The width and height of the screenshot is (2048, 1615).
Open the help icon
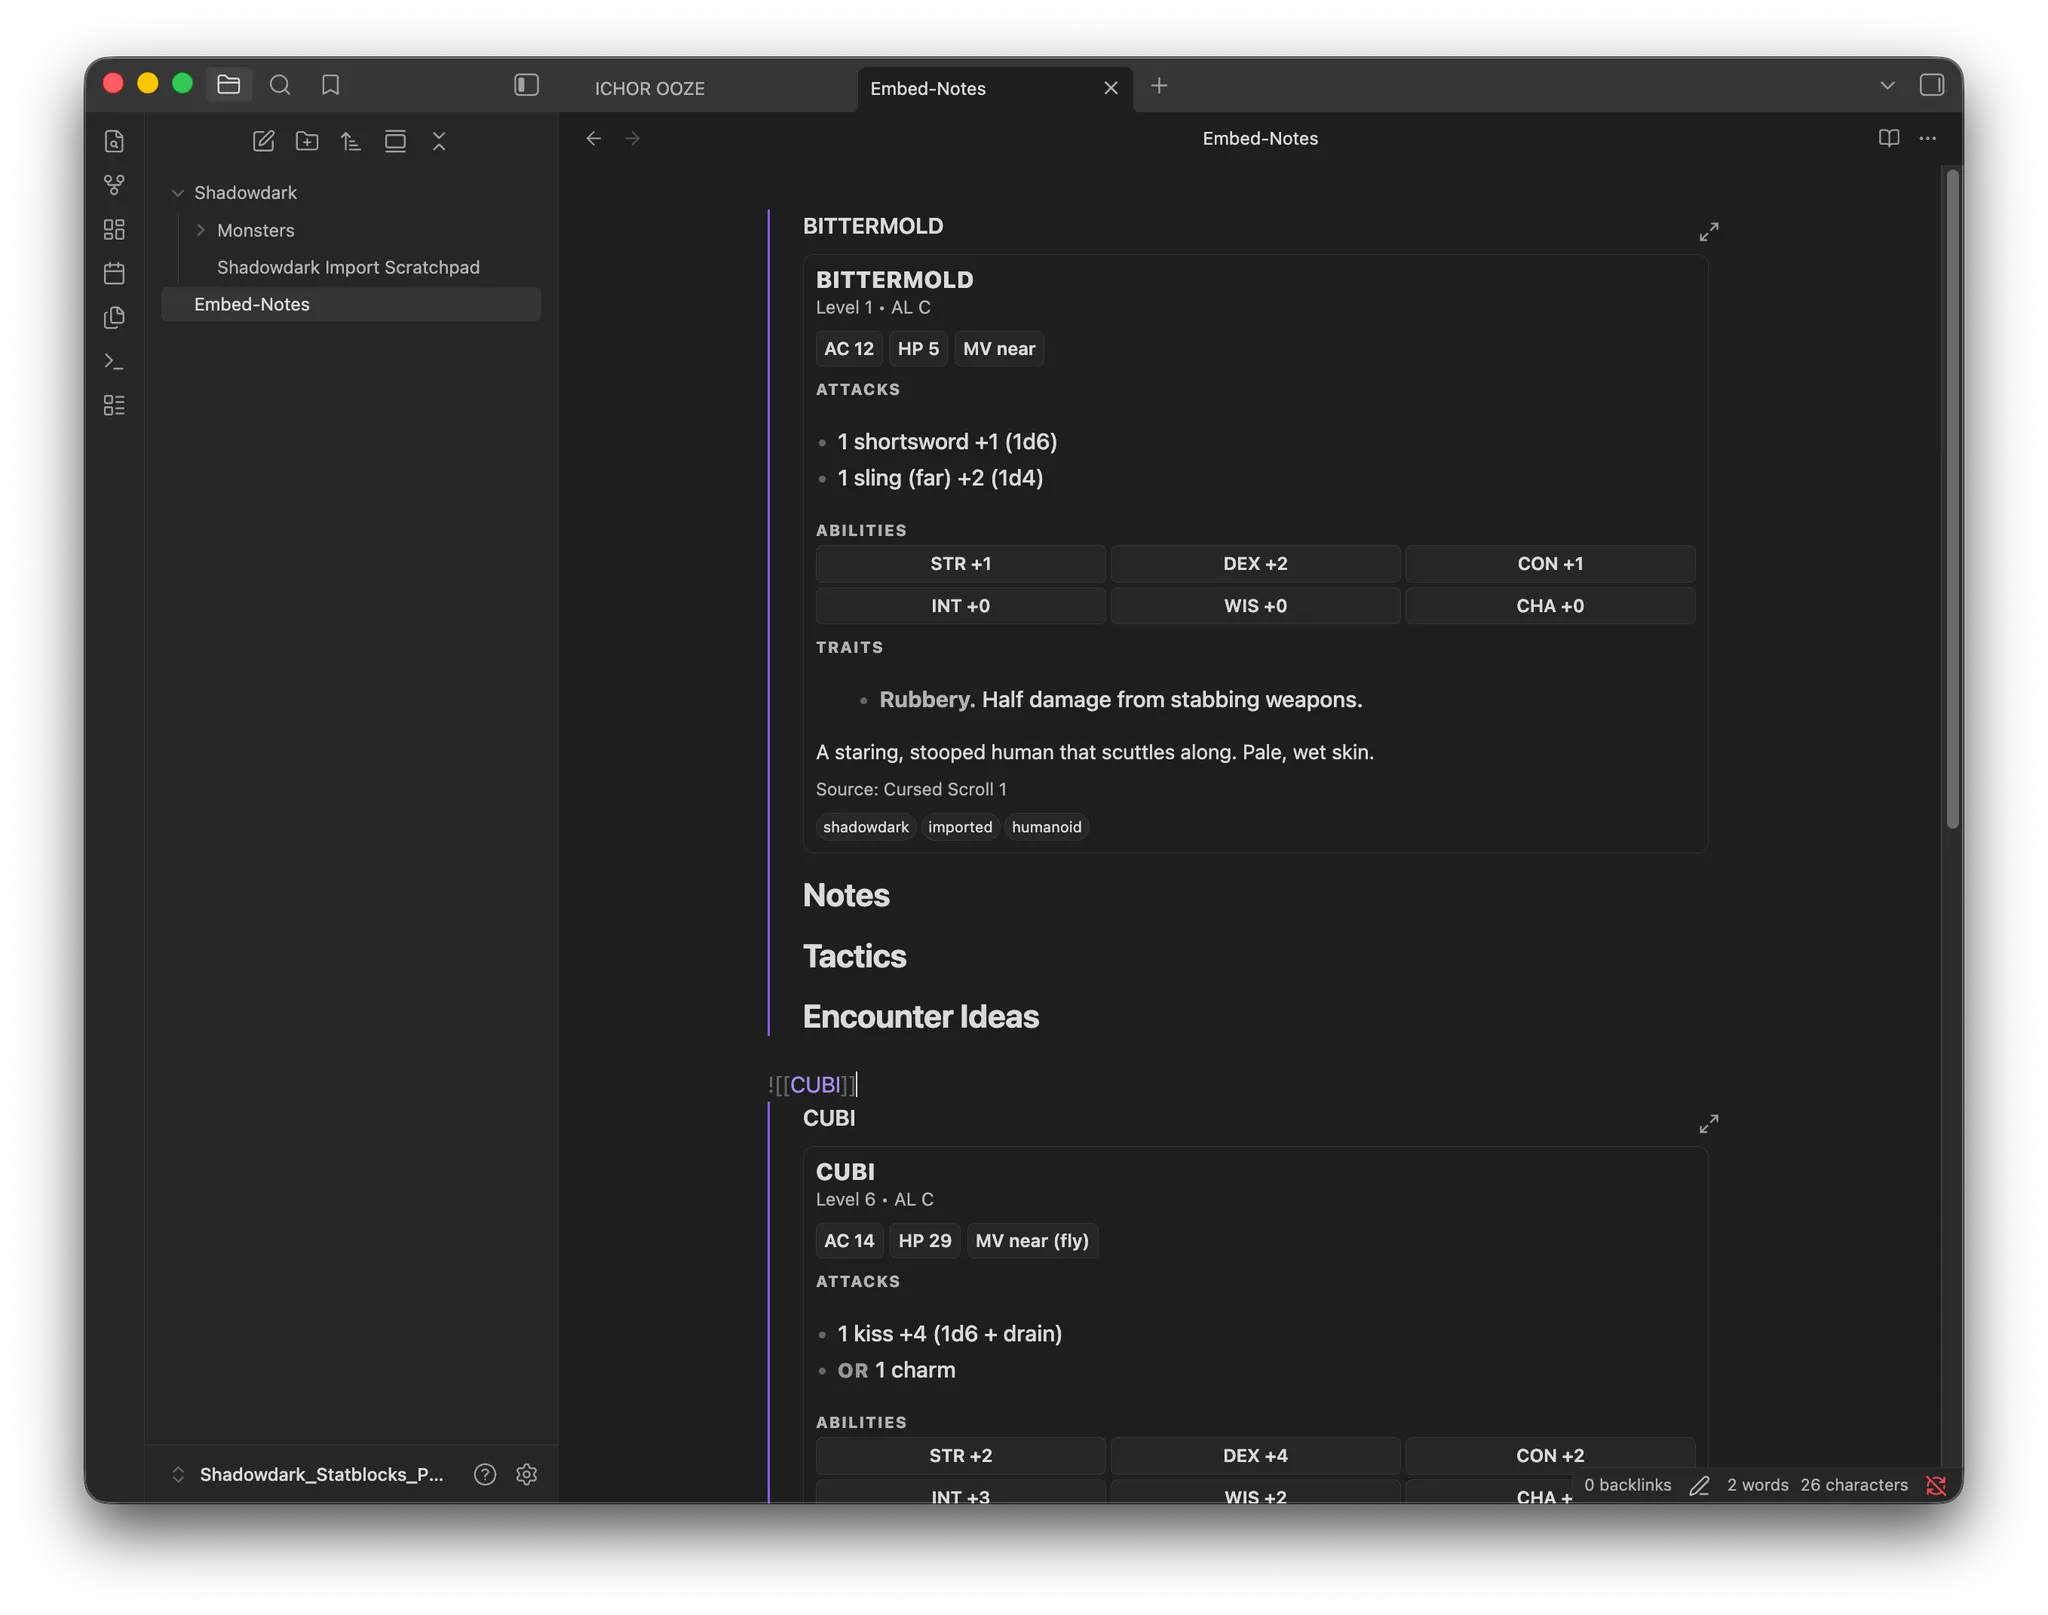(x=485, y=1474)
